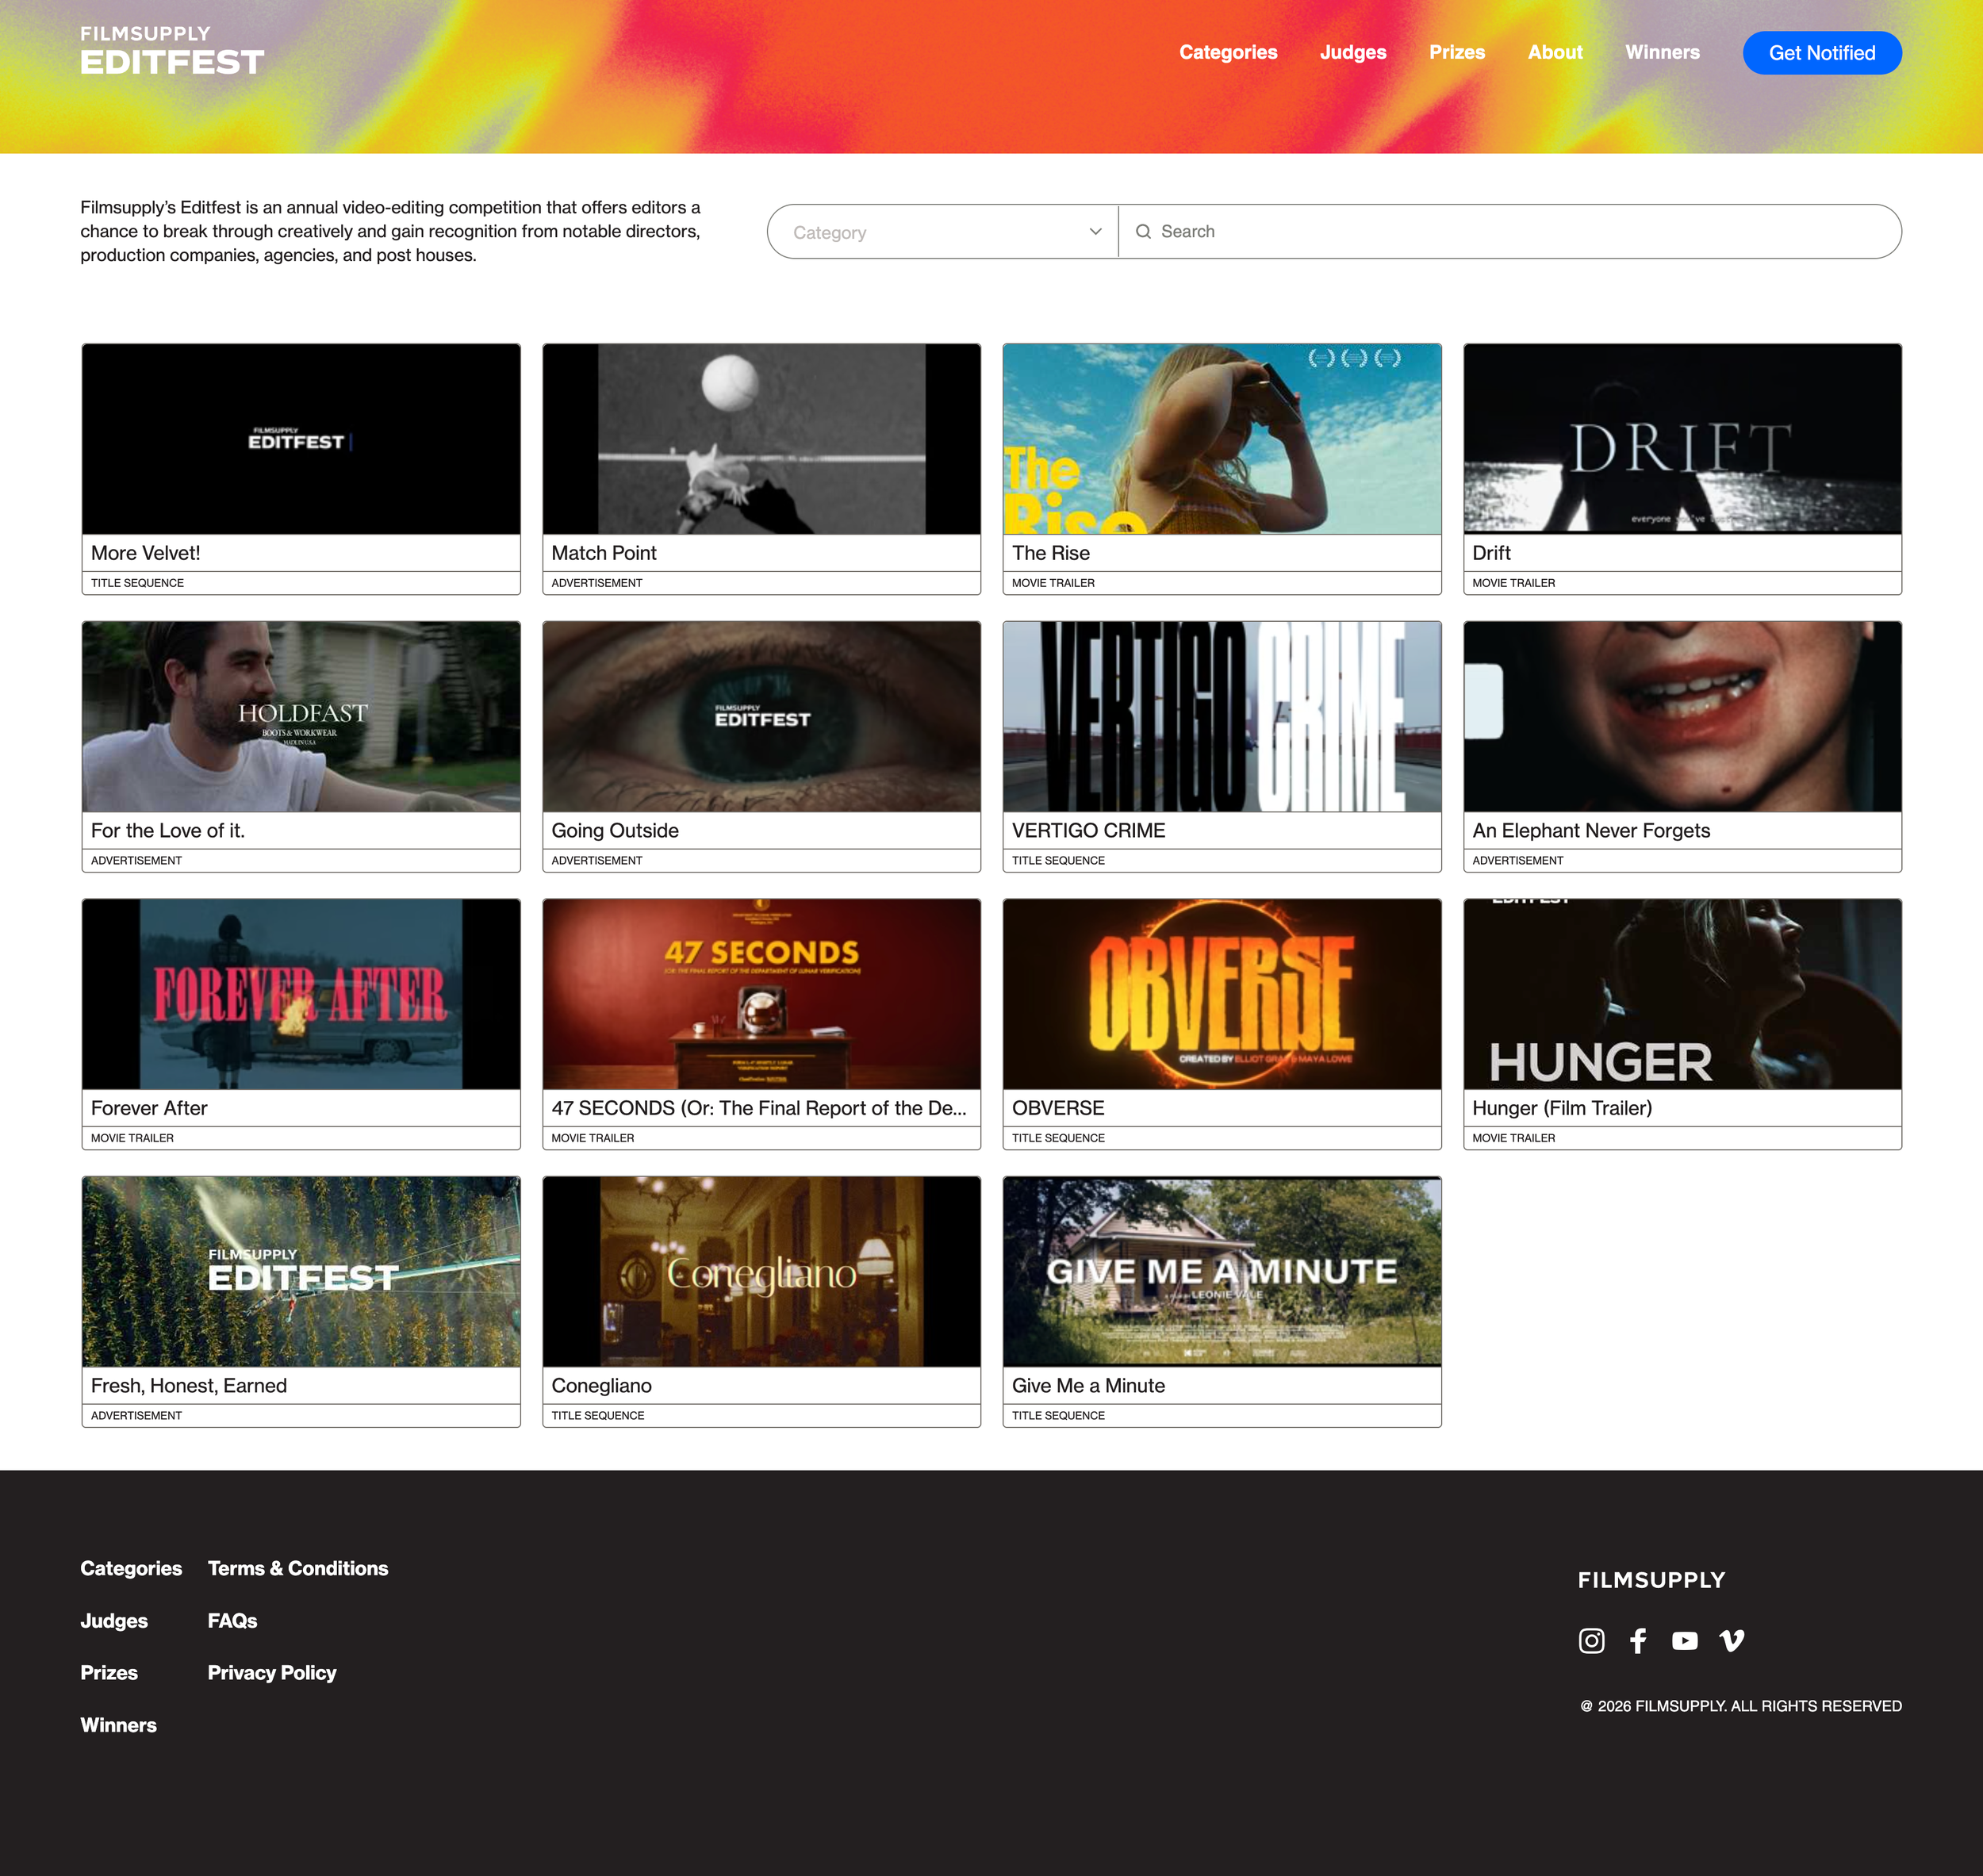Click the FILMSUPPLY logo in the footer

pos(1652,1580)
